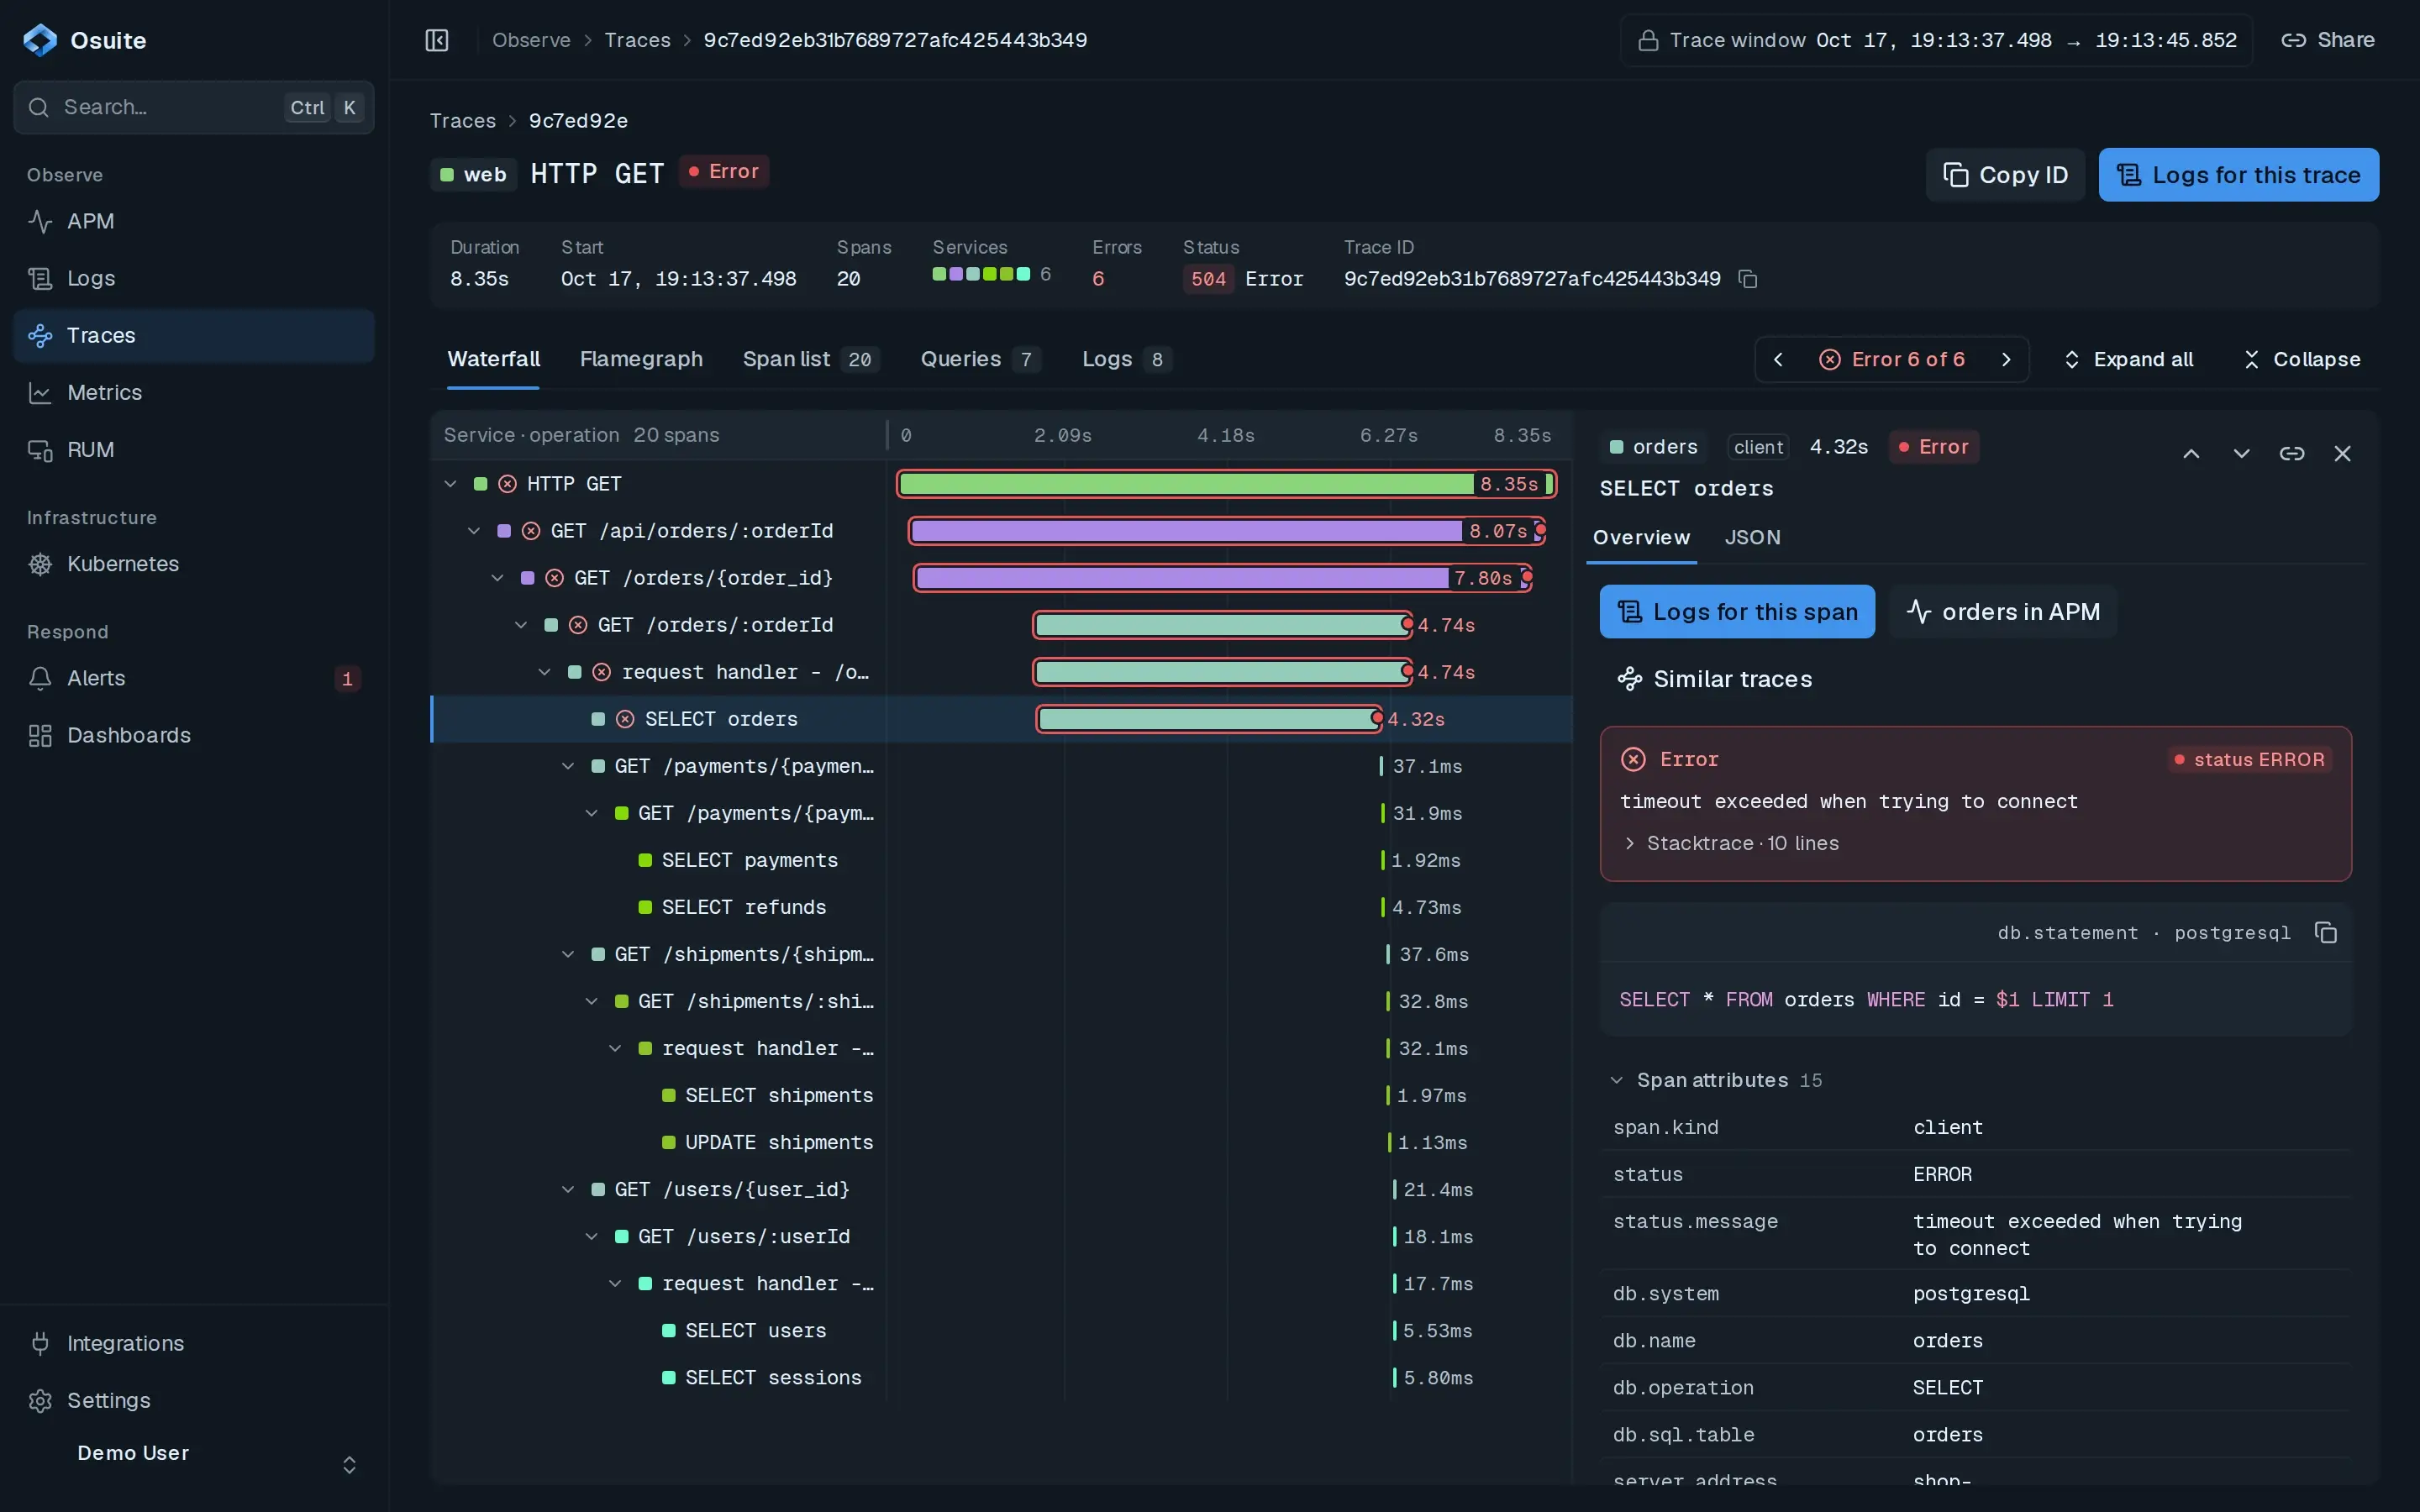This screenshot has height=1512, width=2420.
Task: Open RUM in sidebar
Action: [x=194, y=449]
